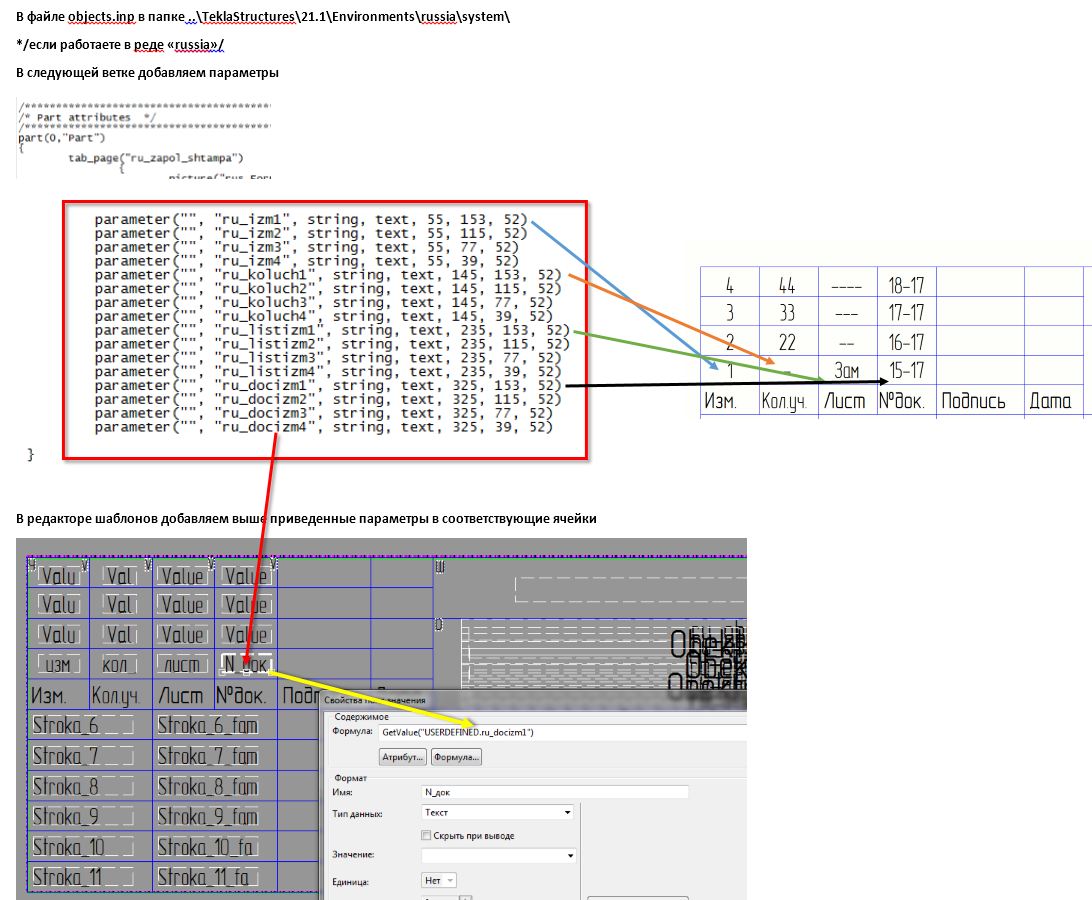The image size is (1092, 900).
Task: Enable the Скрыть при выводе checkbox
Action: pos(427,835)
